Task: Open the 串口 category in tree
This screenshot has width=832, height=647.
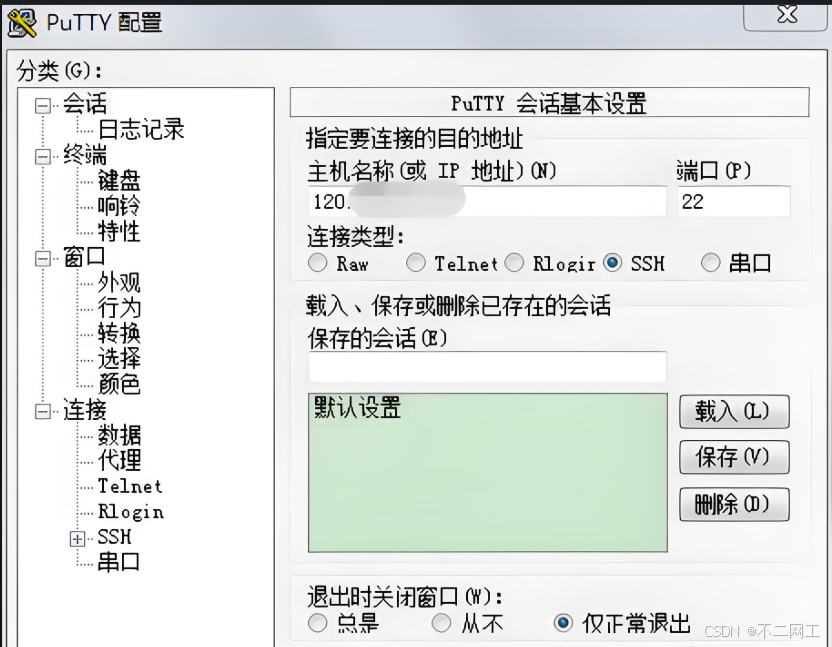Action: click(x=119, y=562)
